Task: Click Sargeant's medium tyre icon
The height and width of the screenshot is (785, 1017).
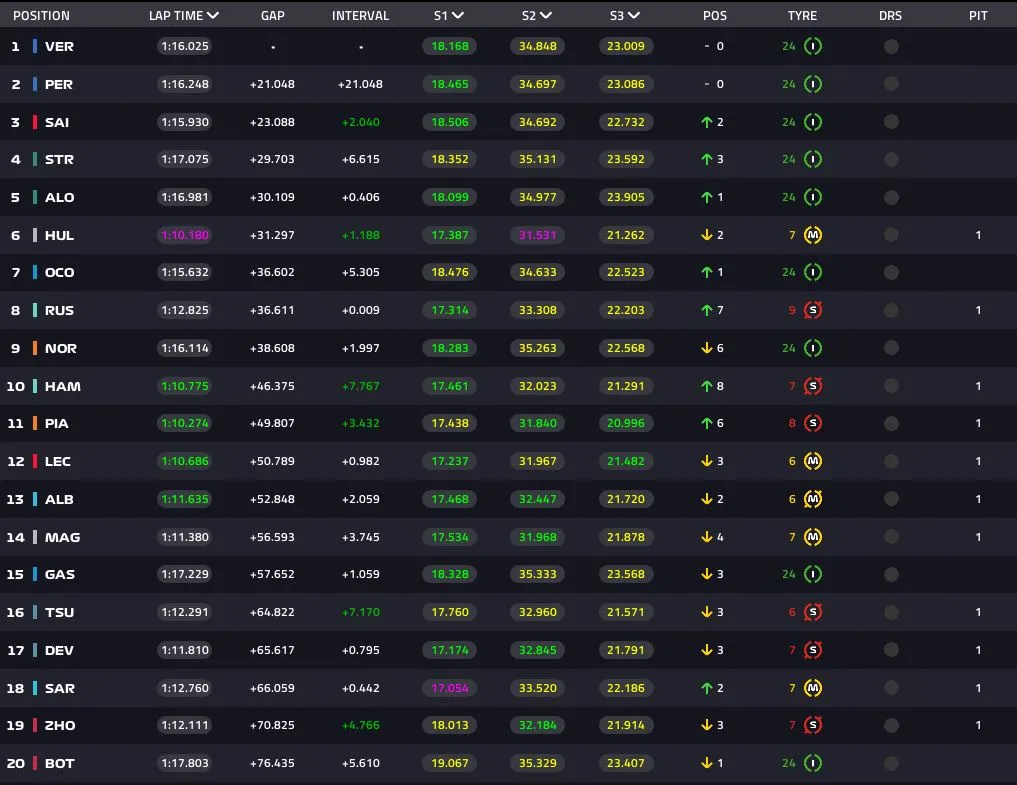Action: 814,688
